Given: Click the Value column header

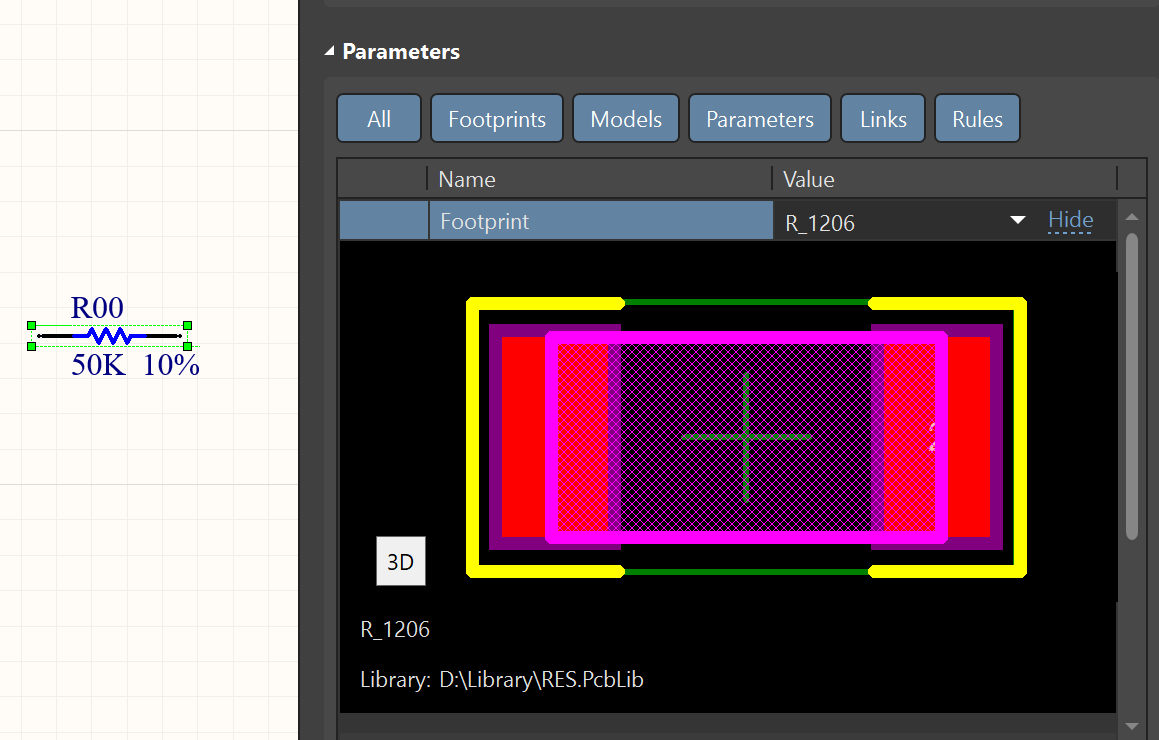Looking at the screenshot, I should pyautogui.click(x=808, y=179).
